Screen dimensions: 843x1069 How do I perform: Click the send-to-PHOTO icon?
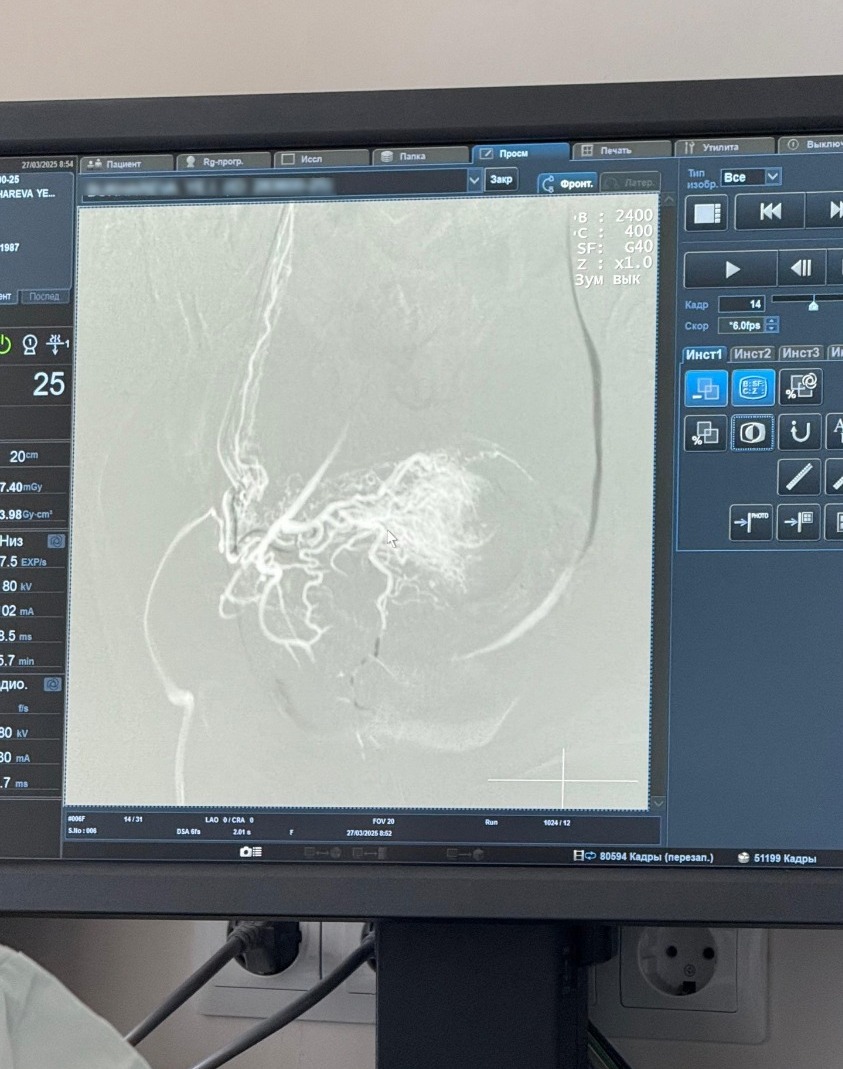(750, 522)
